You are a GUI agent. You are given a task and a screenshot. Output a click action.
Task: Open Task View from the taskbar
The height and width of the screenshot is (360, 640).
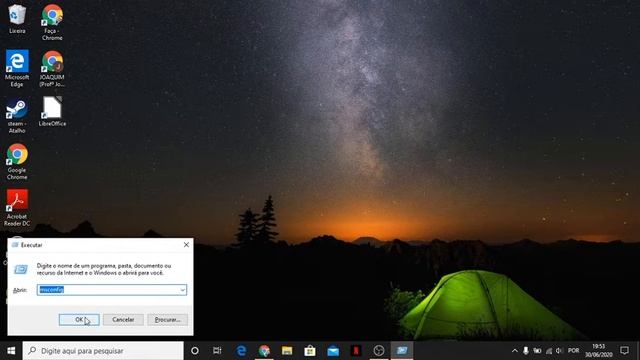coord(217,351)
